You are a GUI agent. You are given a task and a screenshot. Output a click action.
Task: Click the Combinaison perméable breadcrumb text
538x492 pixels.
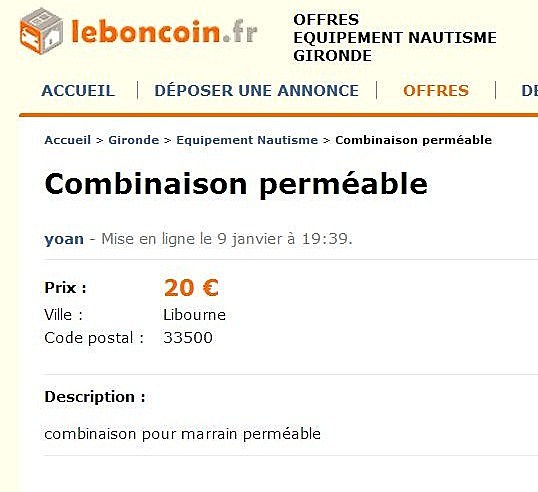(x=413, y=140)
